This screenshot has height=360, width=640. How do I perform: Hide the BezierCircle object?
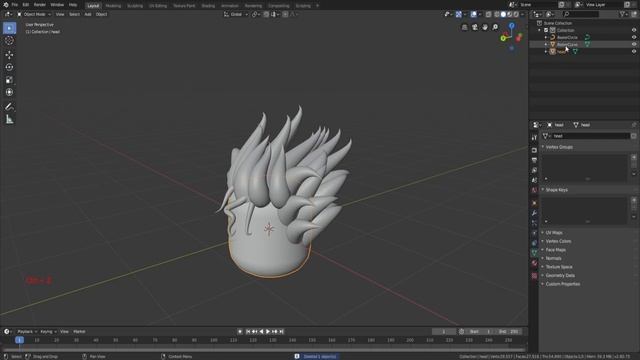(634, 37)
